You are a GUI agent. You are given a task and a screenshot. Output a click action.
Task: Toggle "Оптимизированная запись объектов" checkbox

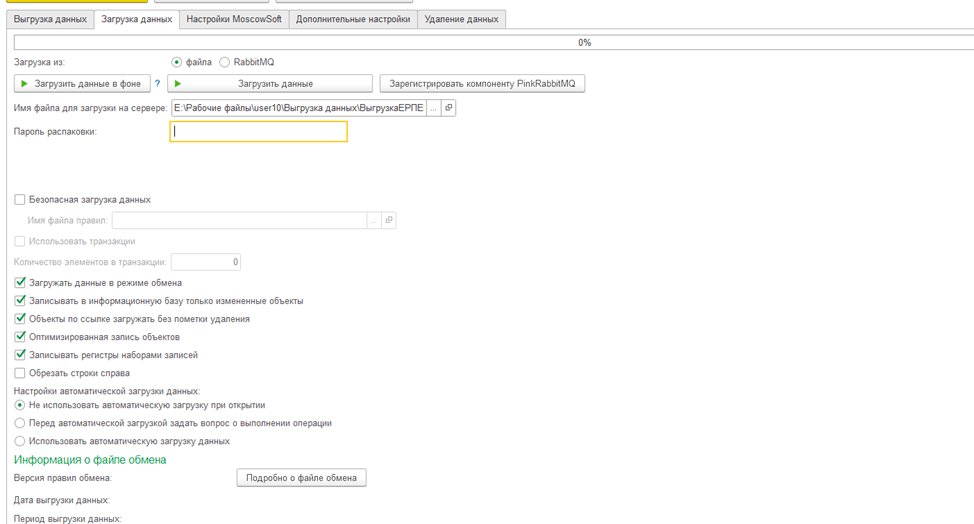[x=20, y=337]
